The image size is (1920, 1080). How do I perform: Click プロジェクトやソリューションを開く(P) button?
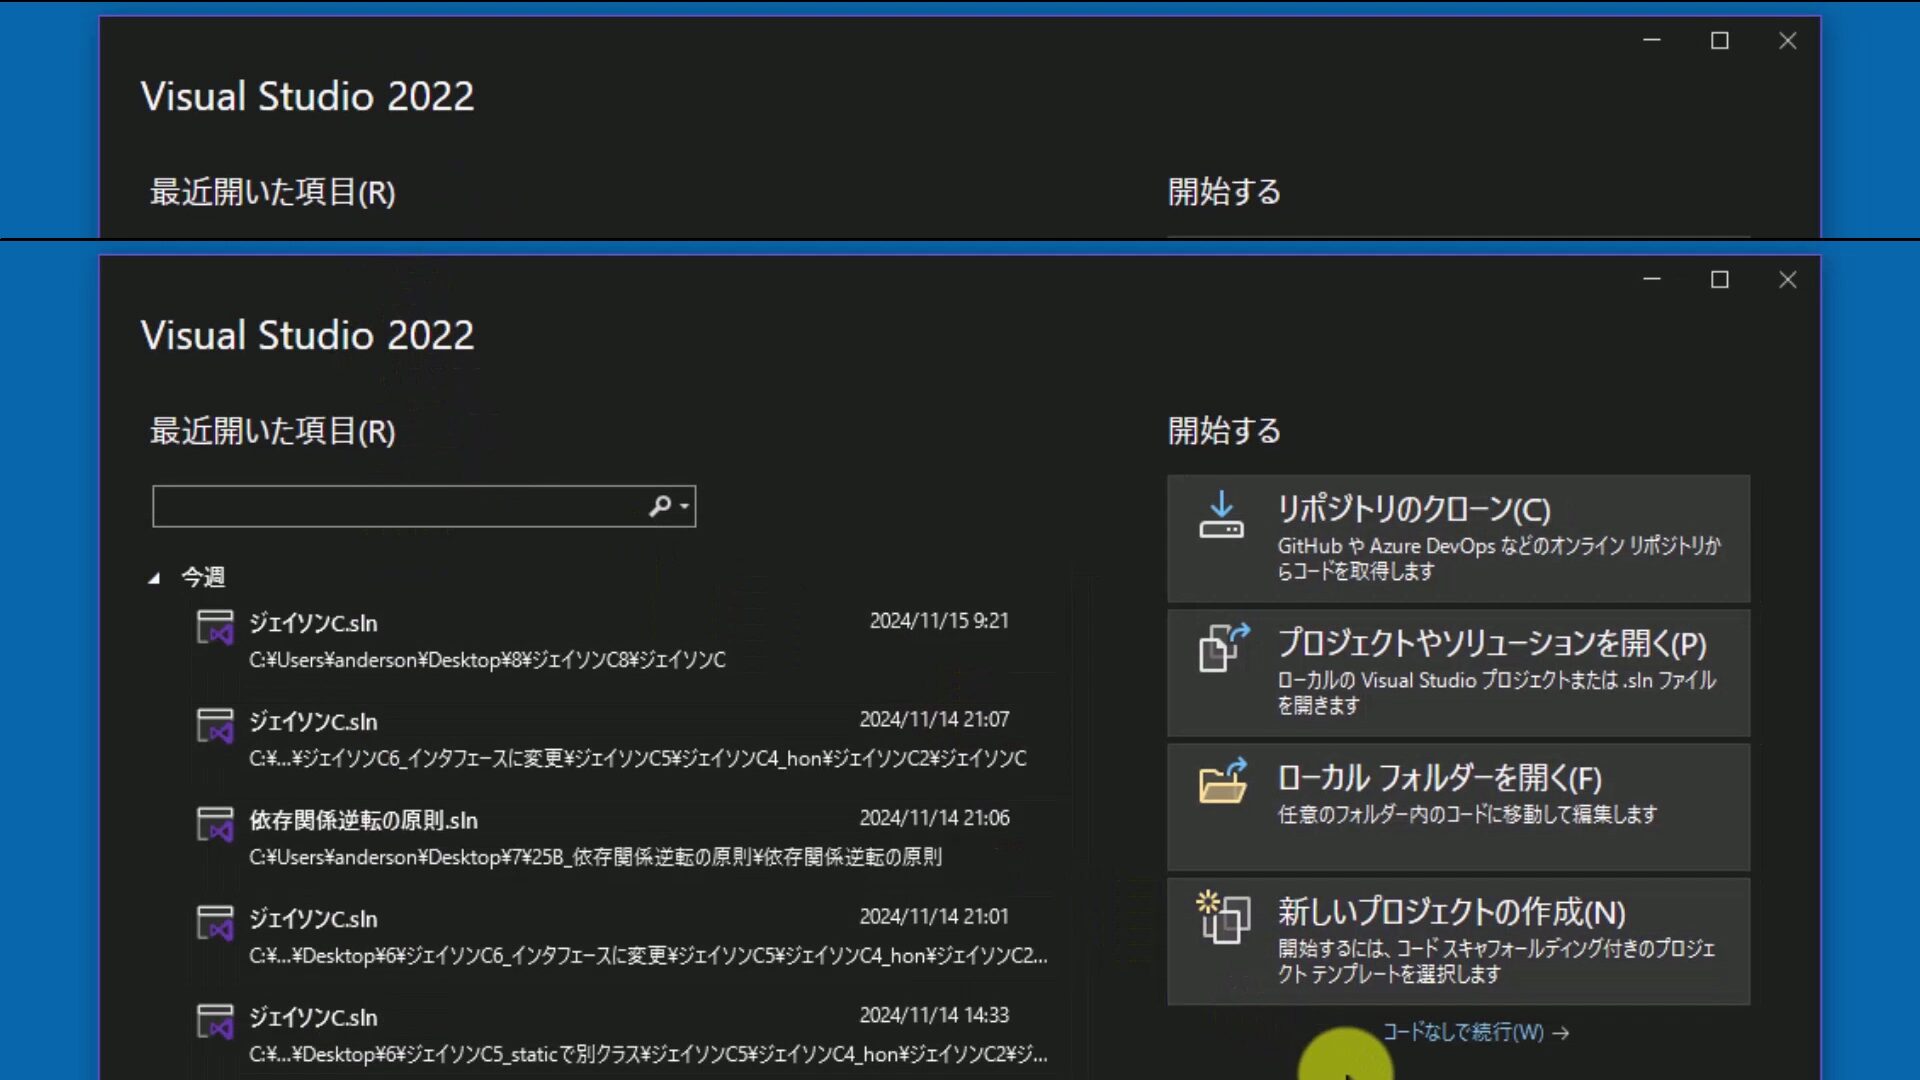1458,673
